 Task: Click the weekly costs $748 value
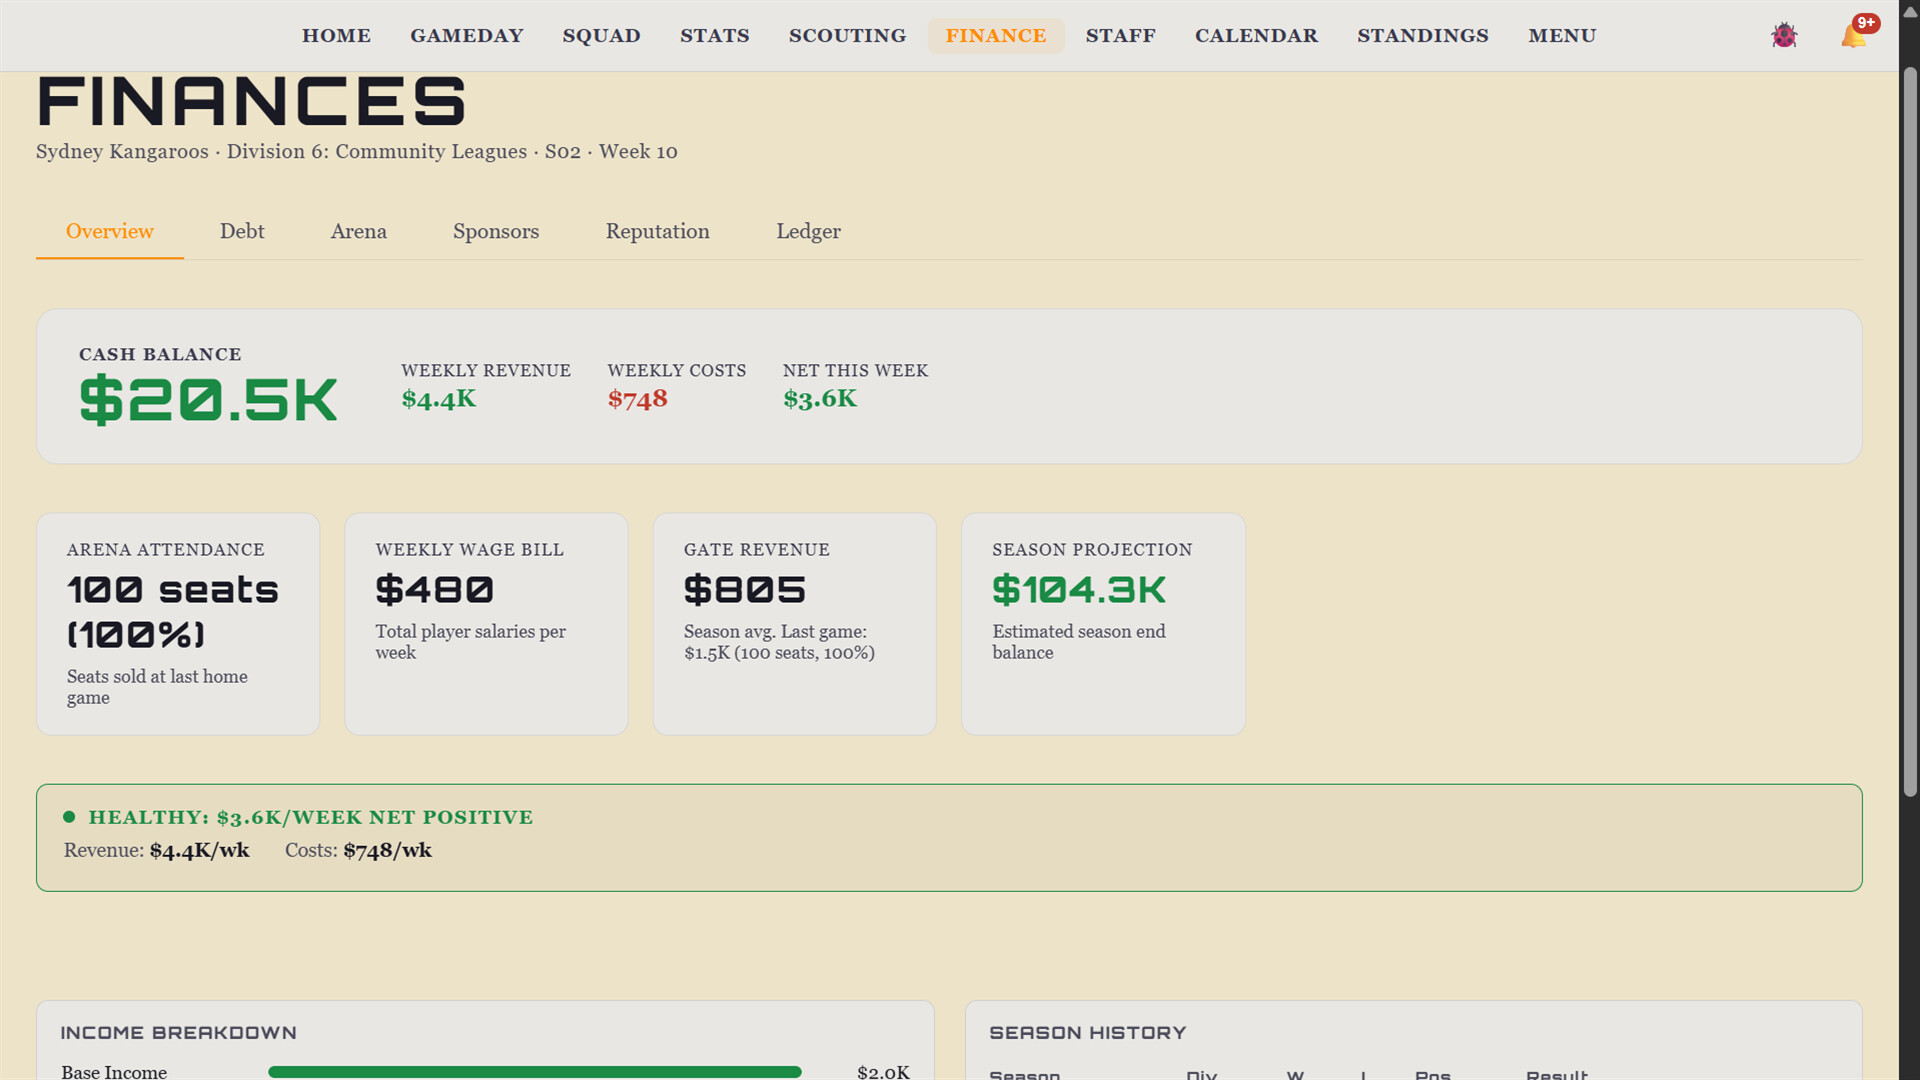click(x=637, y=399)
